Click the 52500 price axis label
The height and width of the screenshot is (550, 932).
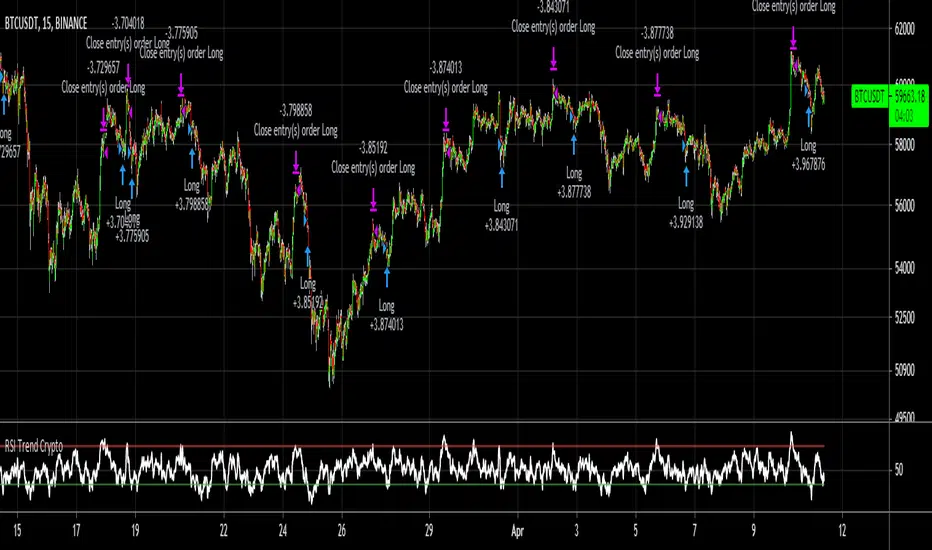904,318
